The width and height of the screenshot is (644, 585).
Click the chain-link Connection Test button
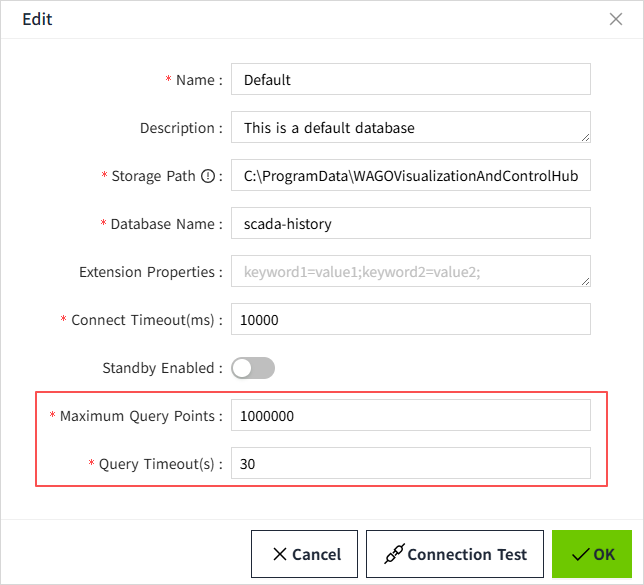pyautogui.click(x=454, y=554)
